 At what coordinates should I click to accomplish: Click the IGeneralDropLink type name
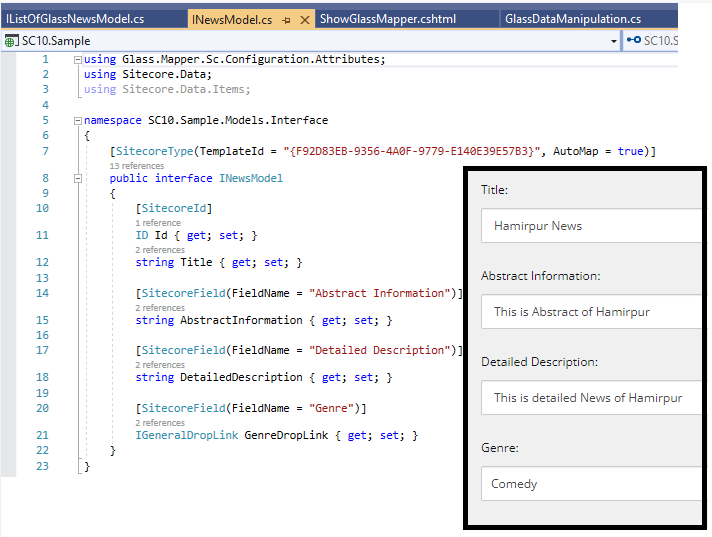(x=187, y=435)
